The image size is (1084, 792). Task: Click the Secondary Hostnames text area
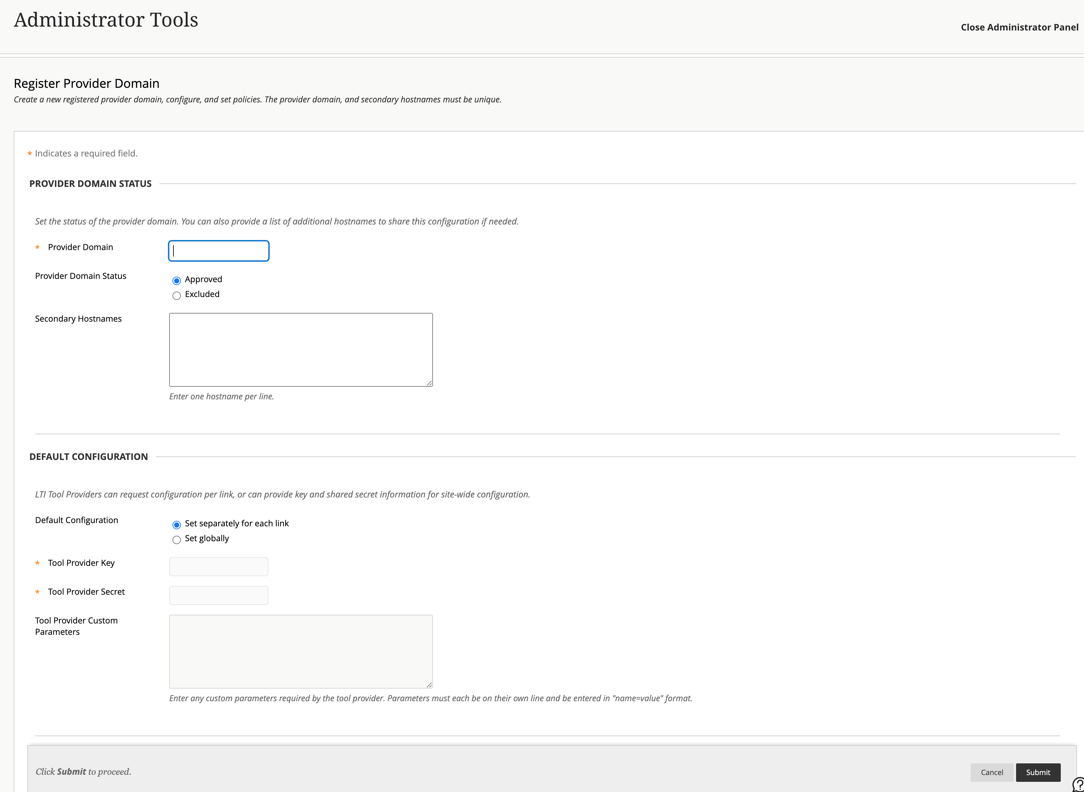coord(301,350)
